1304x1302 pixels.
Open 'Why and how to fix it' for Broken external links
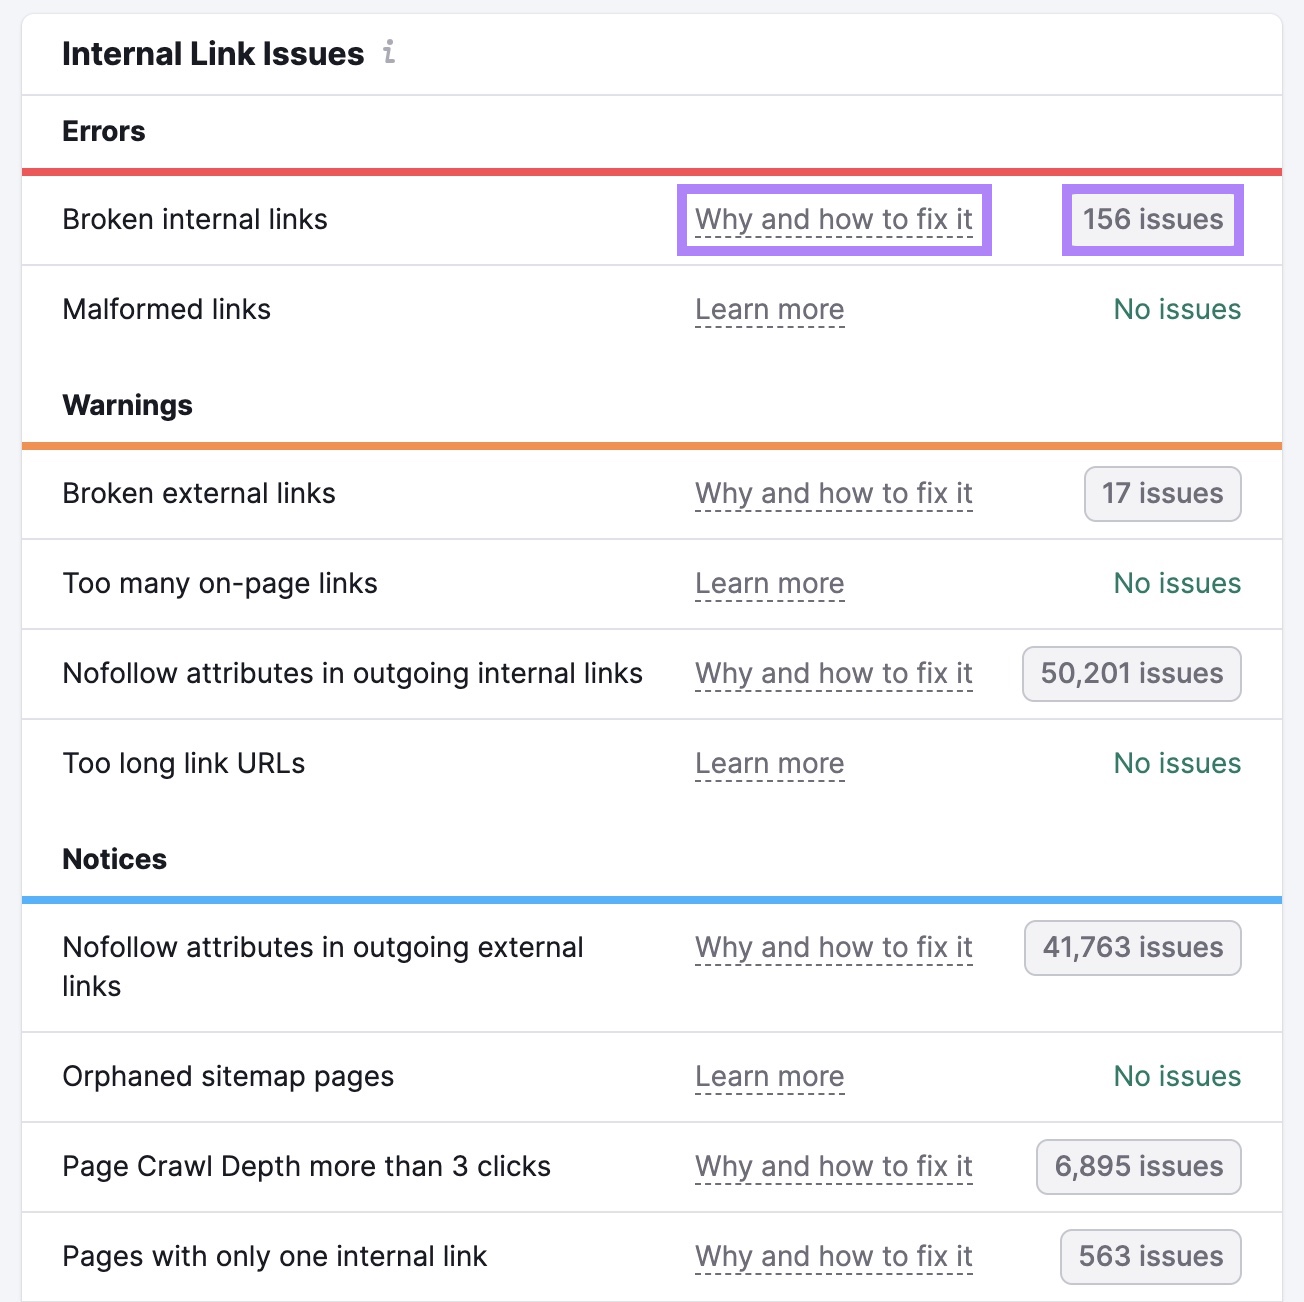834,493
